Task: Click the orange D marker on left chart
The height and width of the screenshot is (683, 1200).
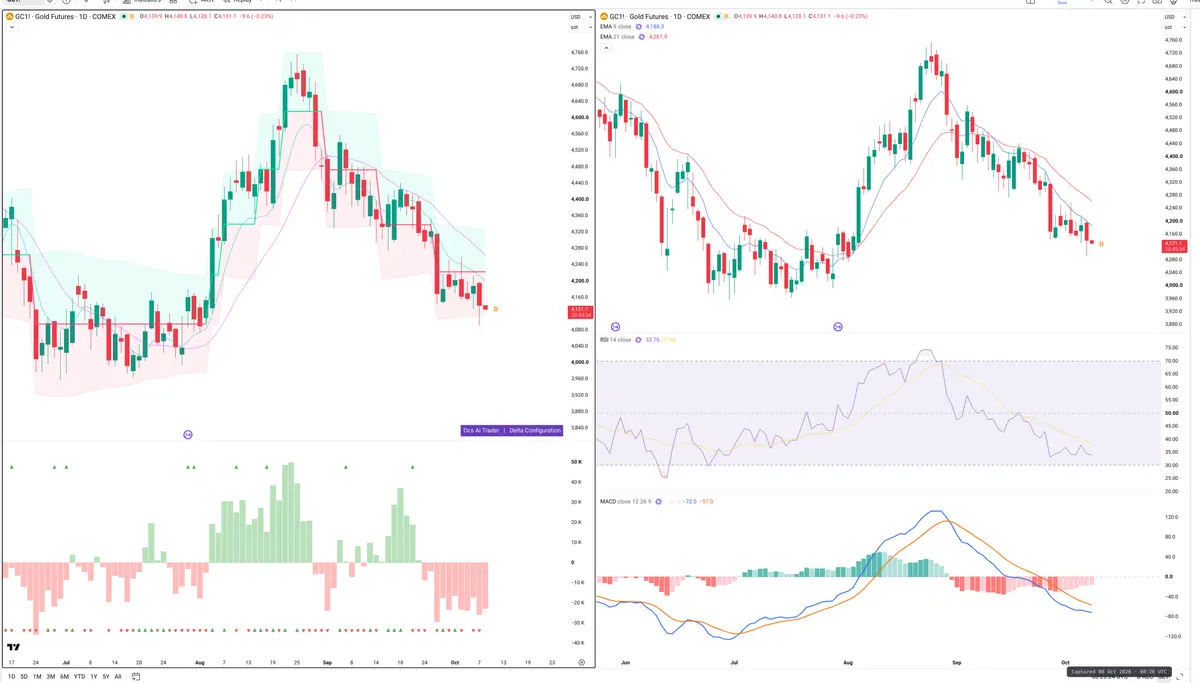Action: (495, 309)
